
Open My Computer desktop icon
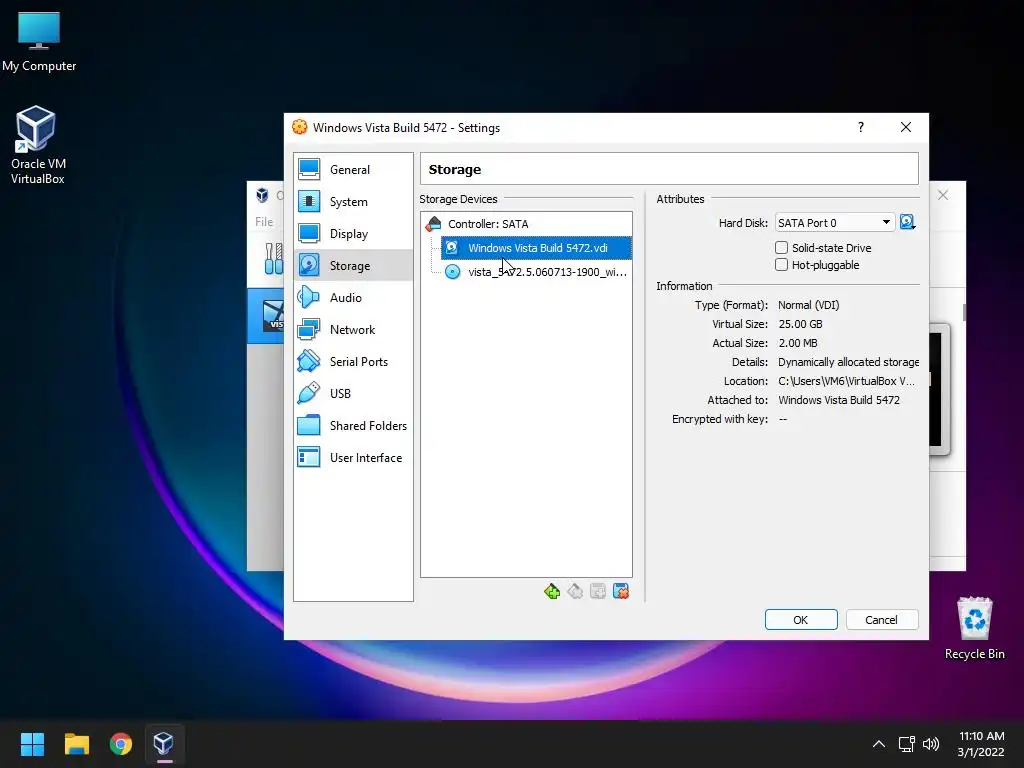(x=39, y=41)
